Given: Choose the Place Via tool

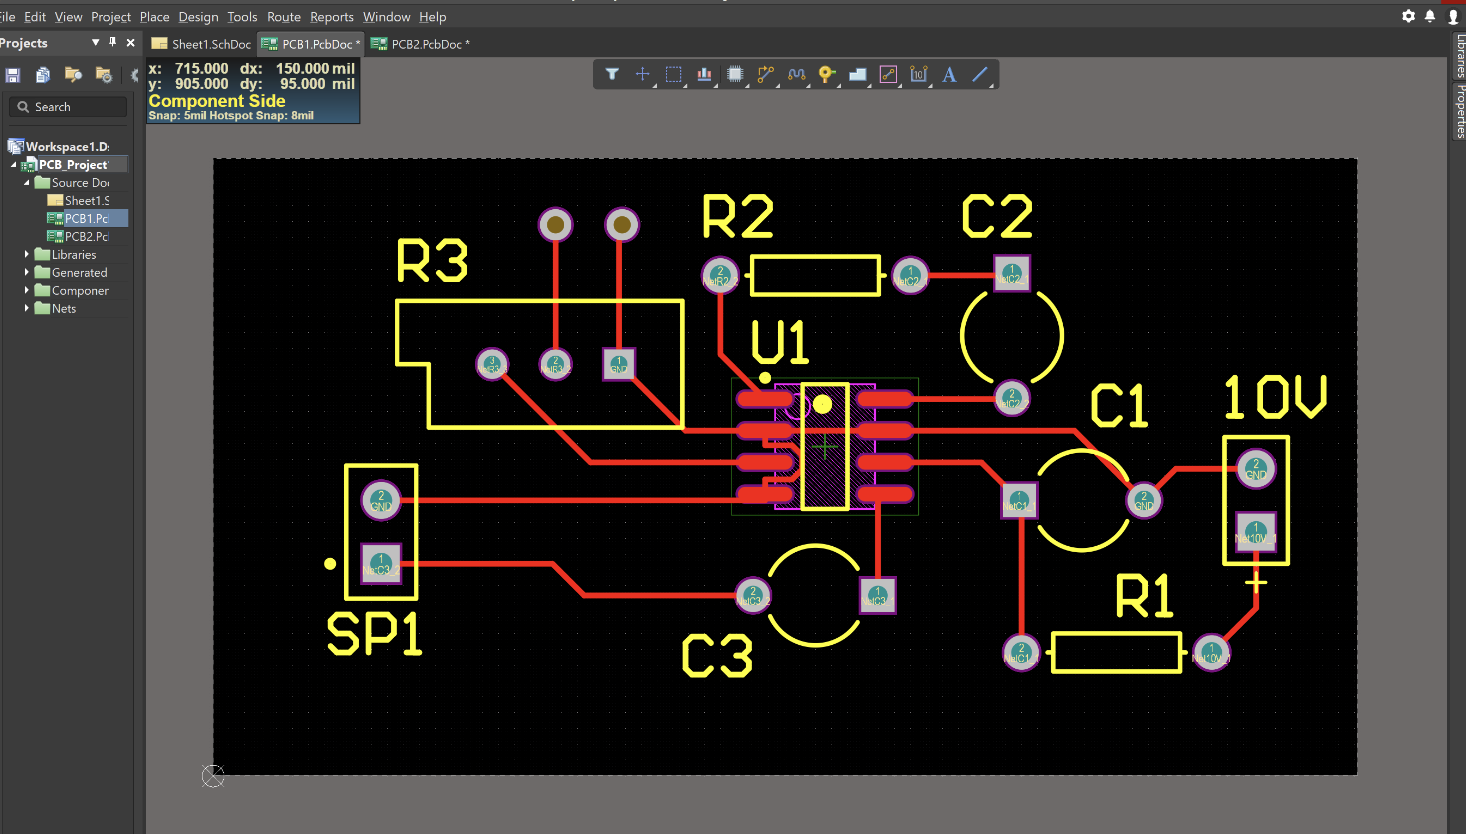Looking at the screenshot, I should [826, 74].
